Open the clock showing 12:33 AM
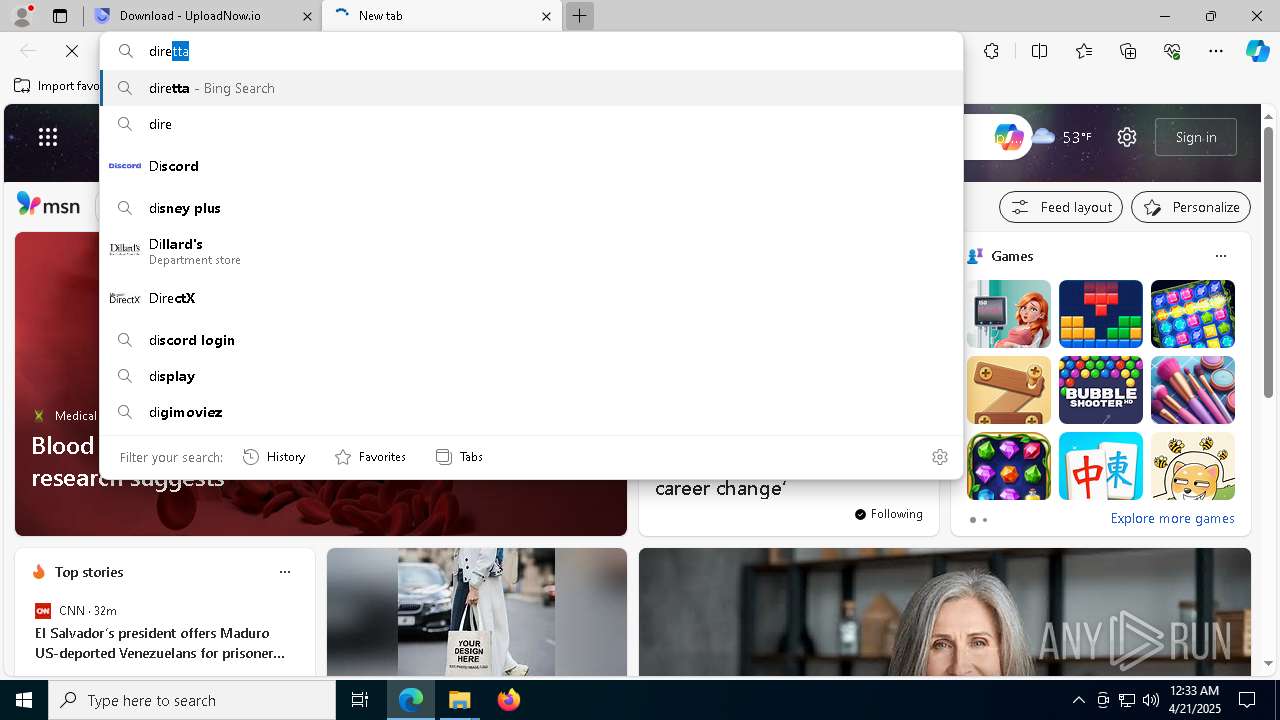The height and width of the screenshot is (720, 1280). point(1194,700)
